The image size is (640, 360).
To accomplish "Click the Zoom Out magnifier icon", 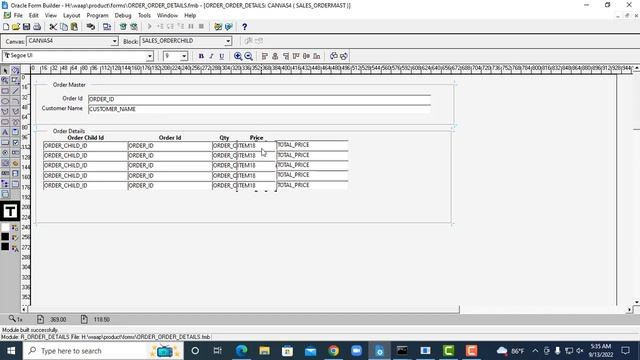I will [248, 56].
